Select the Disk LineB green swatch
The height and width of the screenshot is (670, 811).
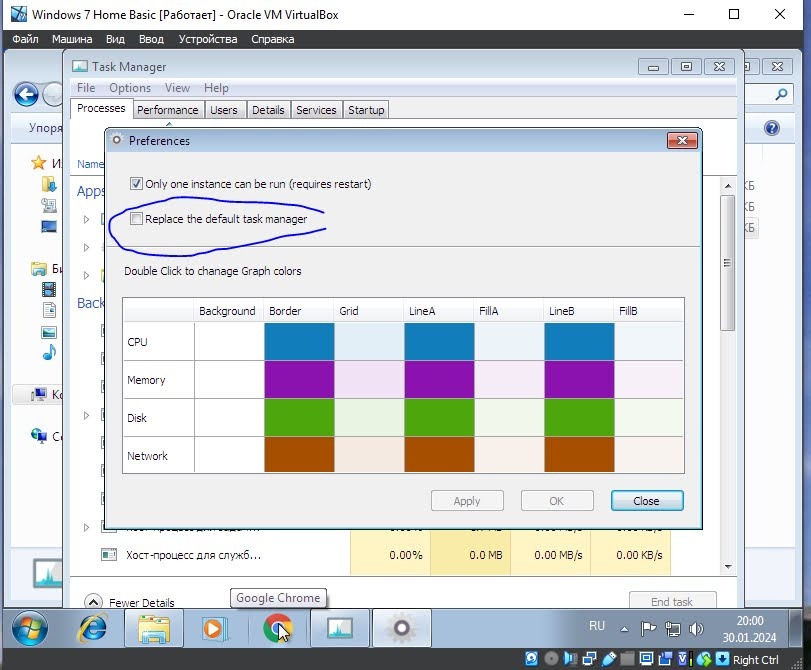(579, 418)
